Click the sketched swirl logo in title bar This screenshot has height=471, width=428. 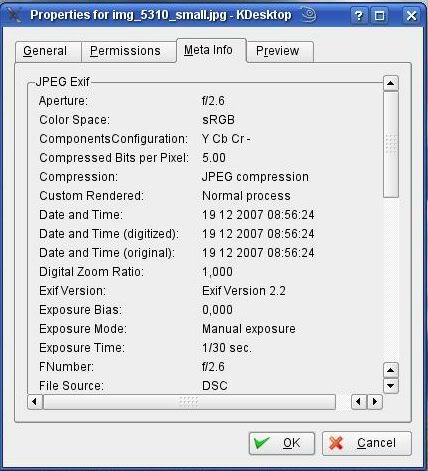(309, 15)
